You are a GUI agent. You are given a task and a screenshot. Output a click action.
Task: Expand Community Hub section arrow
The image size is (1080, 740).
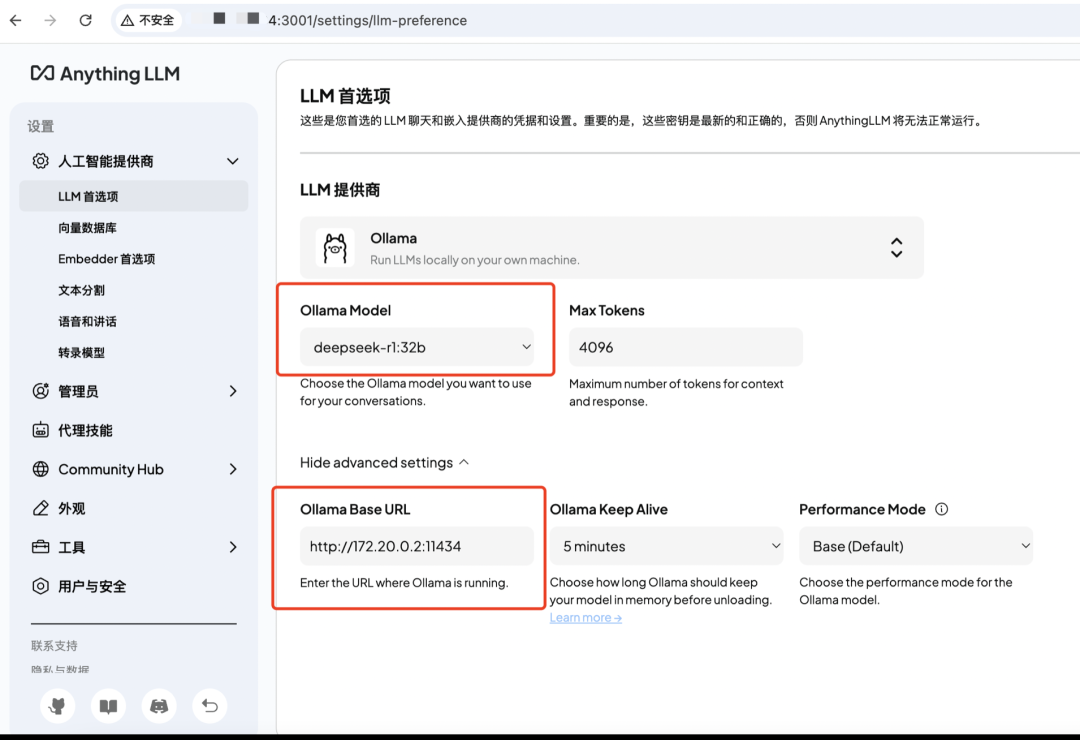coord(233,469)
